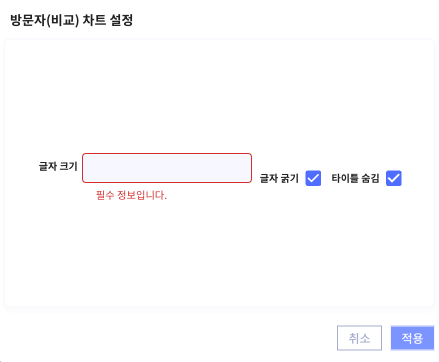Select the empty required font size field

167,168
